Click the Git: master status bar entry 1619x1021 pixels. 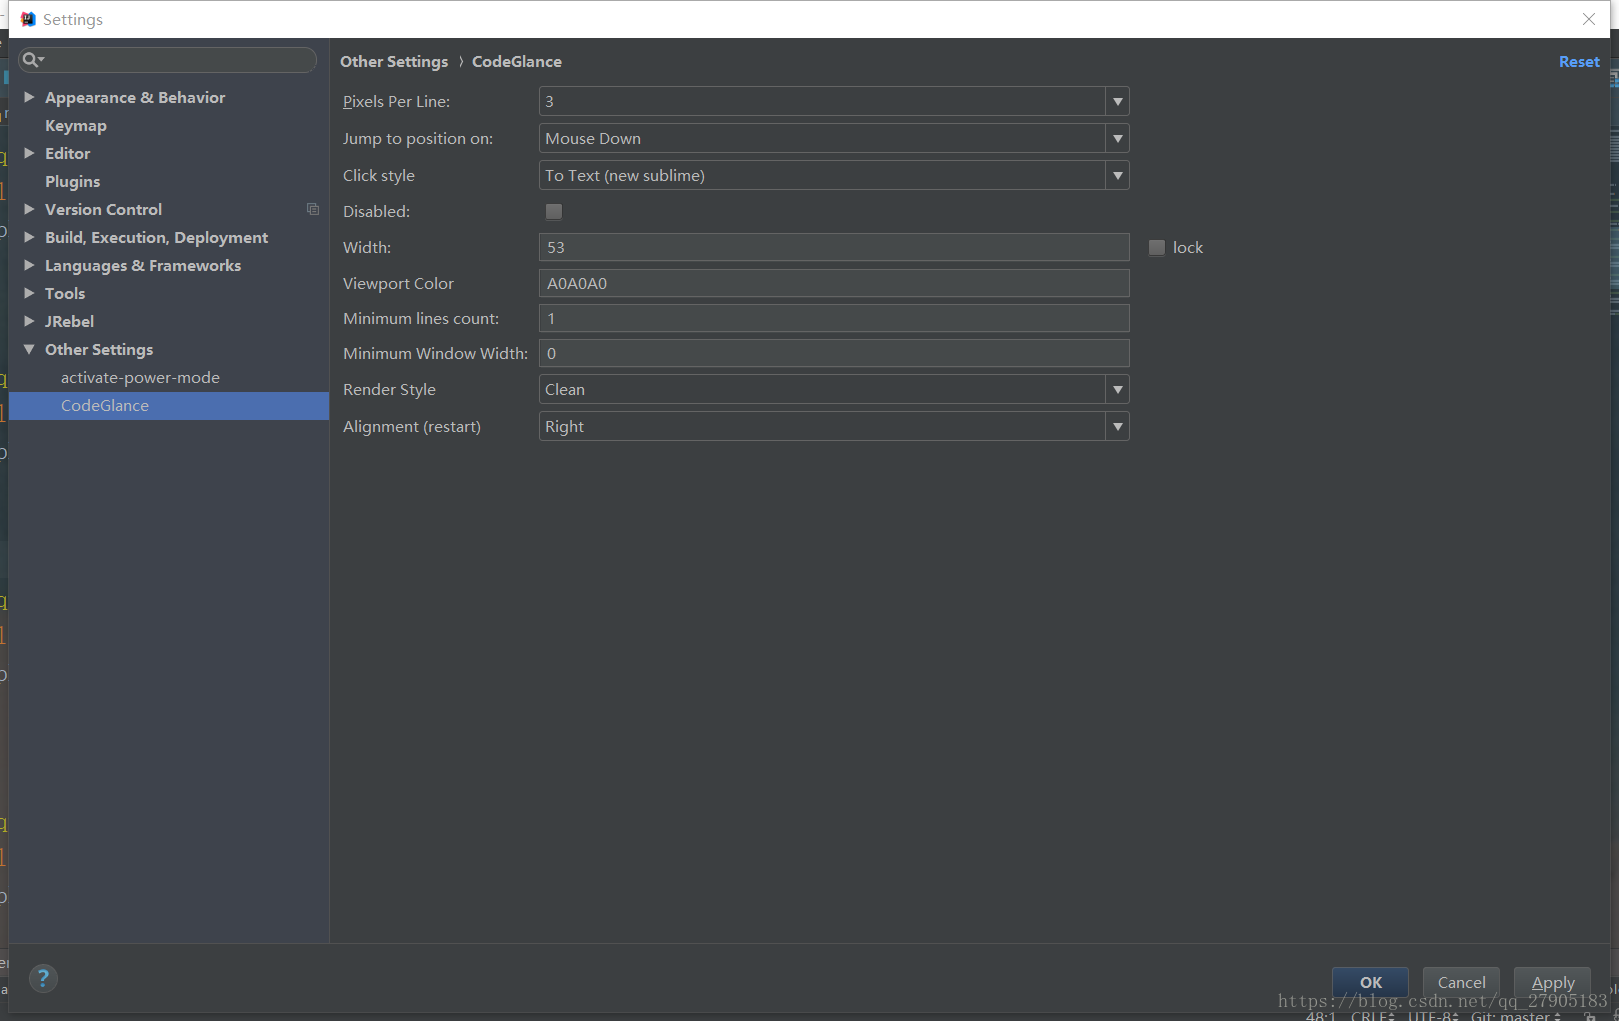click(x=1515, y=1016)
